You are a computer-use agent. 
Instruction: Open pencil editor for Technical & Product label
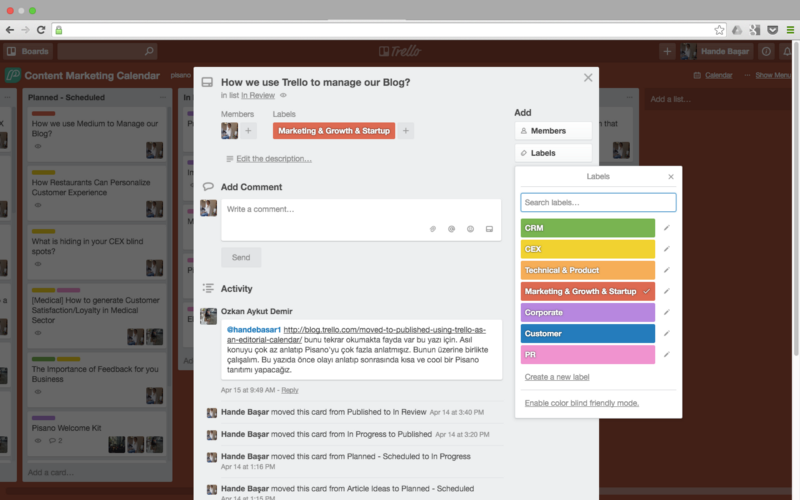click(x=666, y=270)
